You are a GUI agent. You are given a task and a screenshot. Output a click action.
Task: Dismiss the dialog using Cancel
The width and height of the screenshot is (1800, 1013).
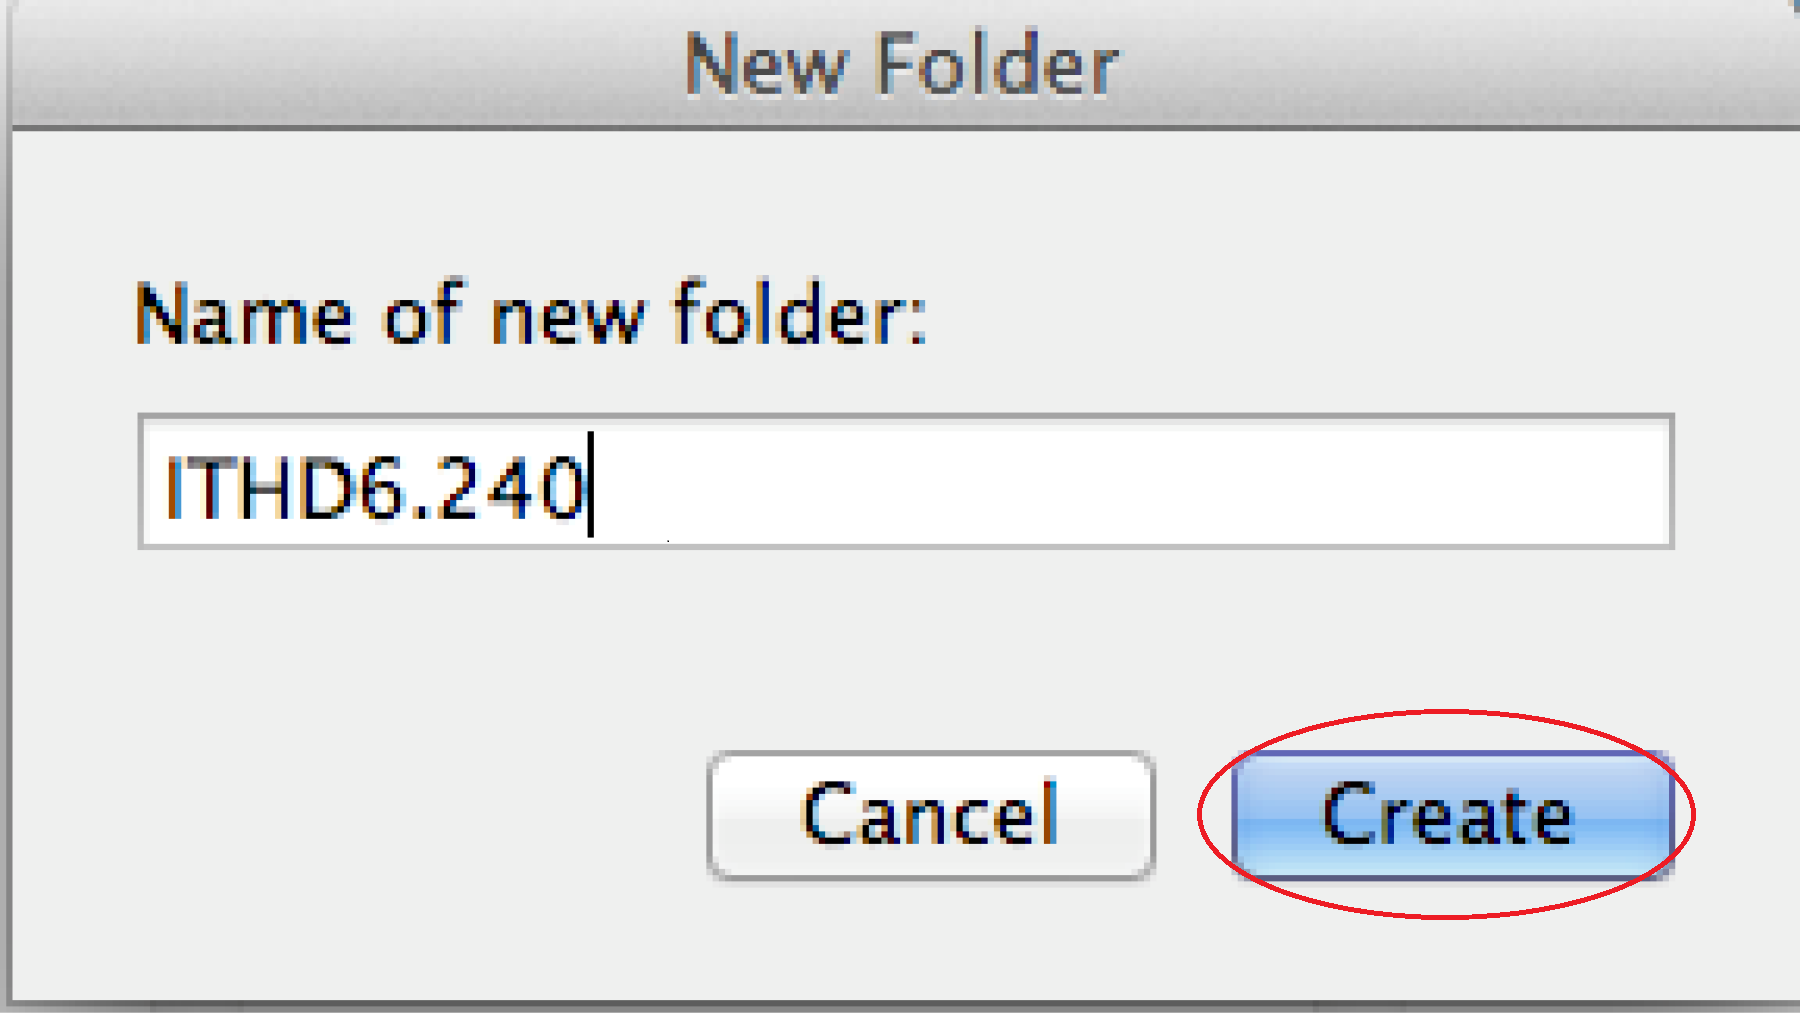(x=931, y=815)
